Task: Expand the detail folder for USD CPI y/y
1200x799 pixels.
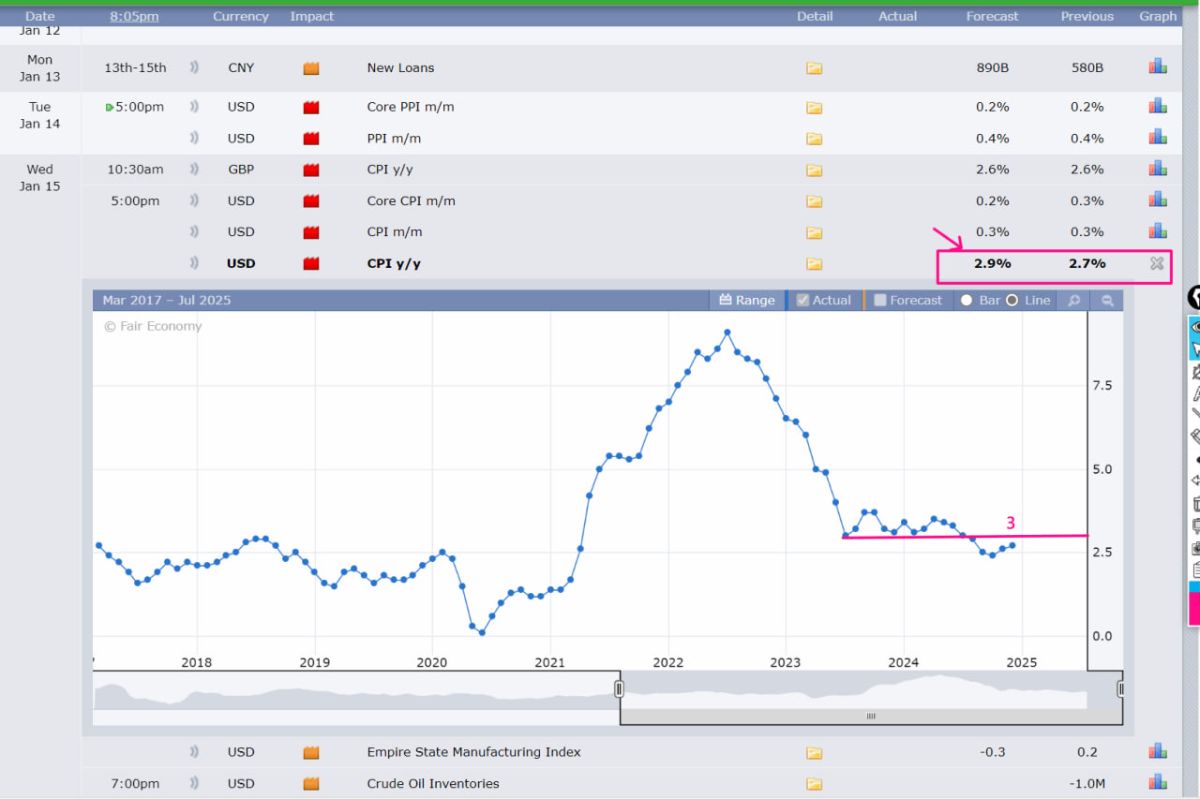Action: click(814, 264)
